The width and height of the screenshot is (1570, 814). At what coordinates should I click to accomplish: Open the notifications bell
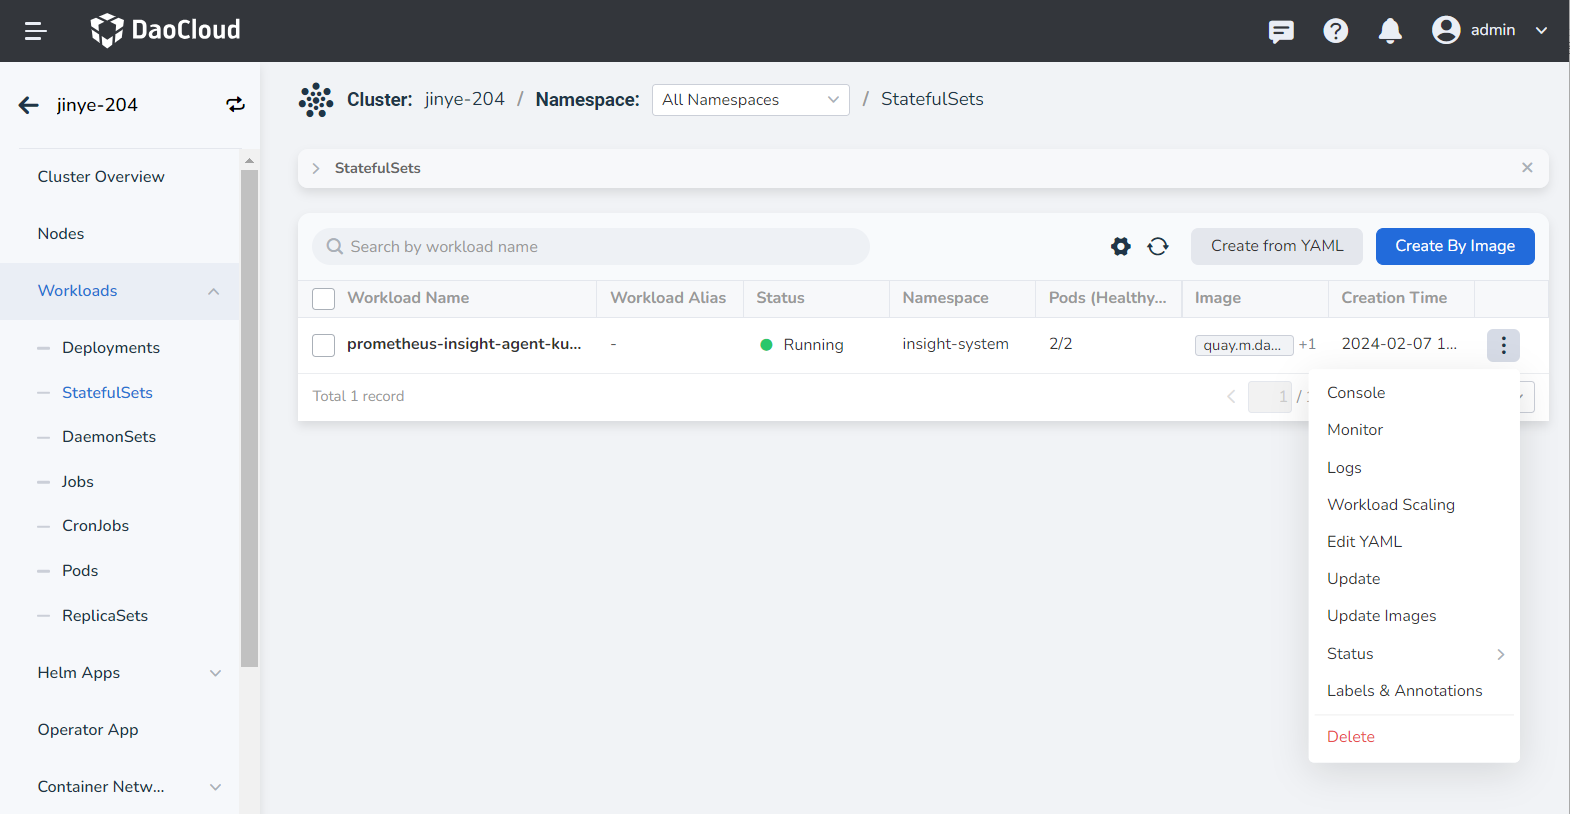[x=1390, y=31]
